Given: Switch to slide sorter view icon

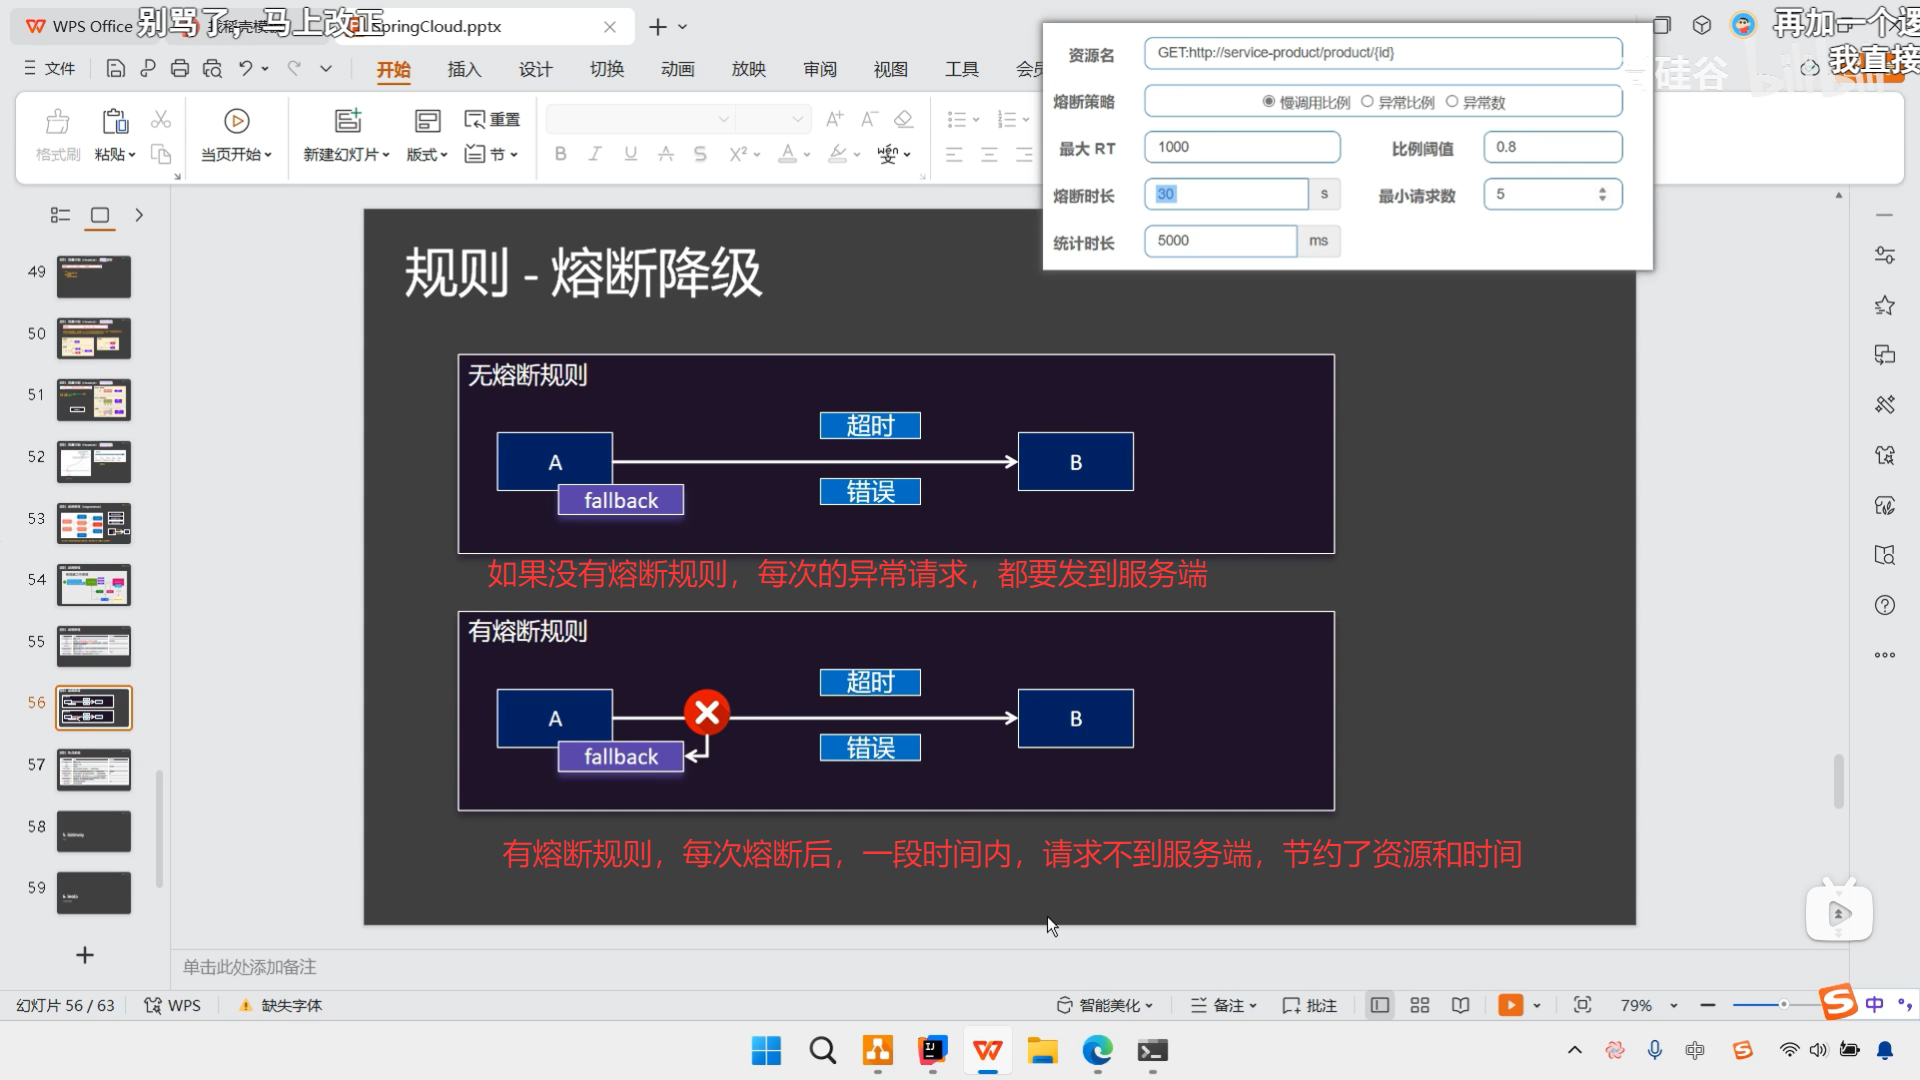Looking at the screenshot, I should 1419,1005.
